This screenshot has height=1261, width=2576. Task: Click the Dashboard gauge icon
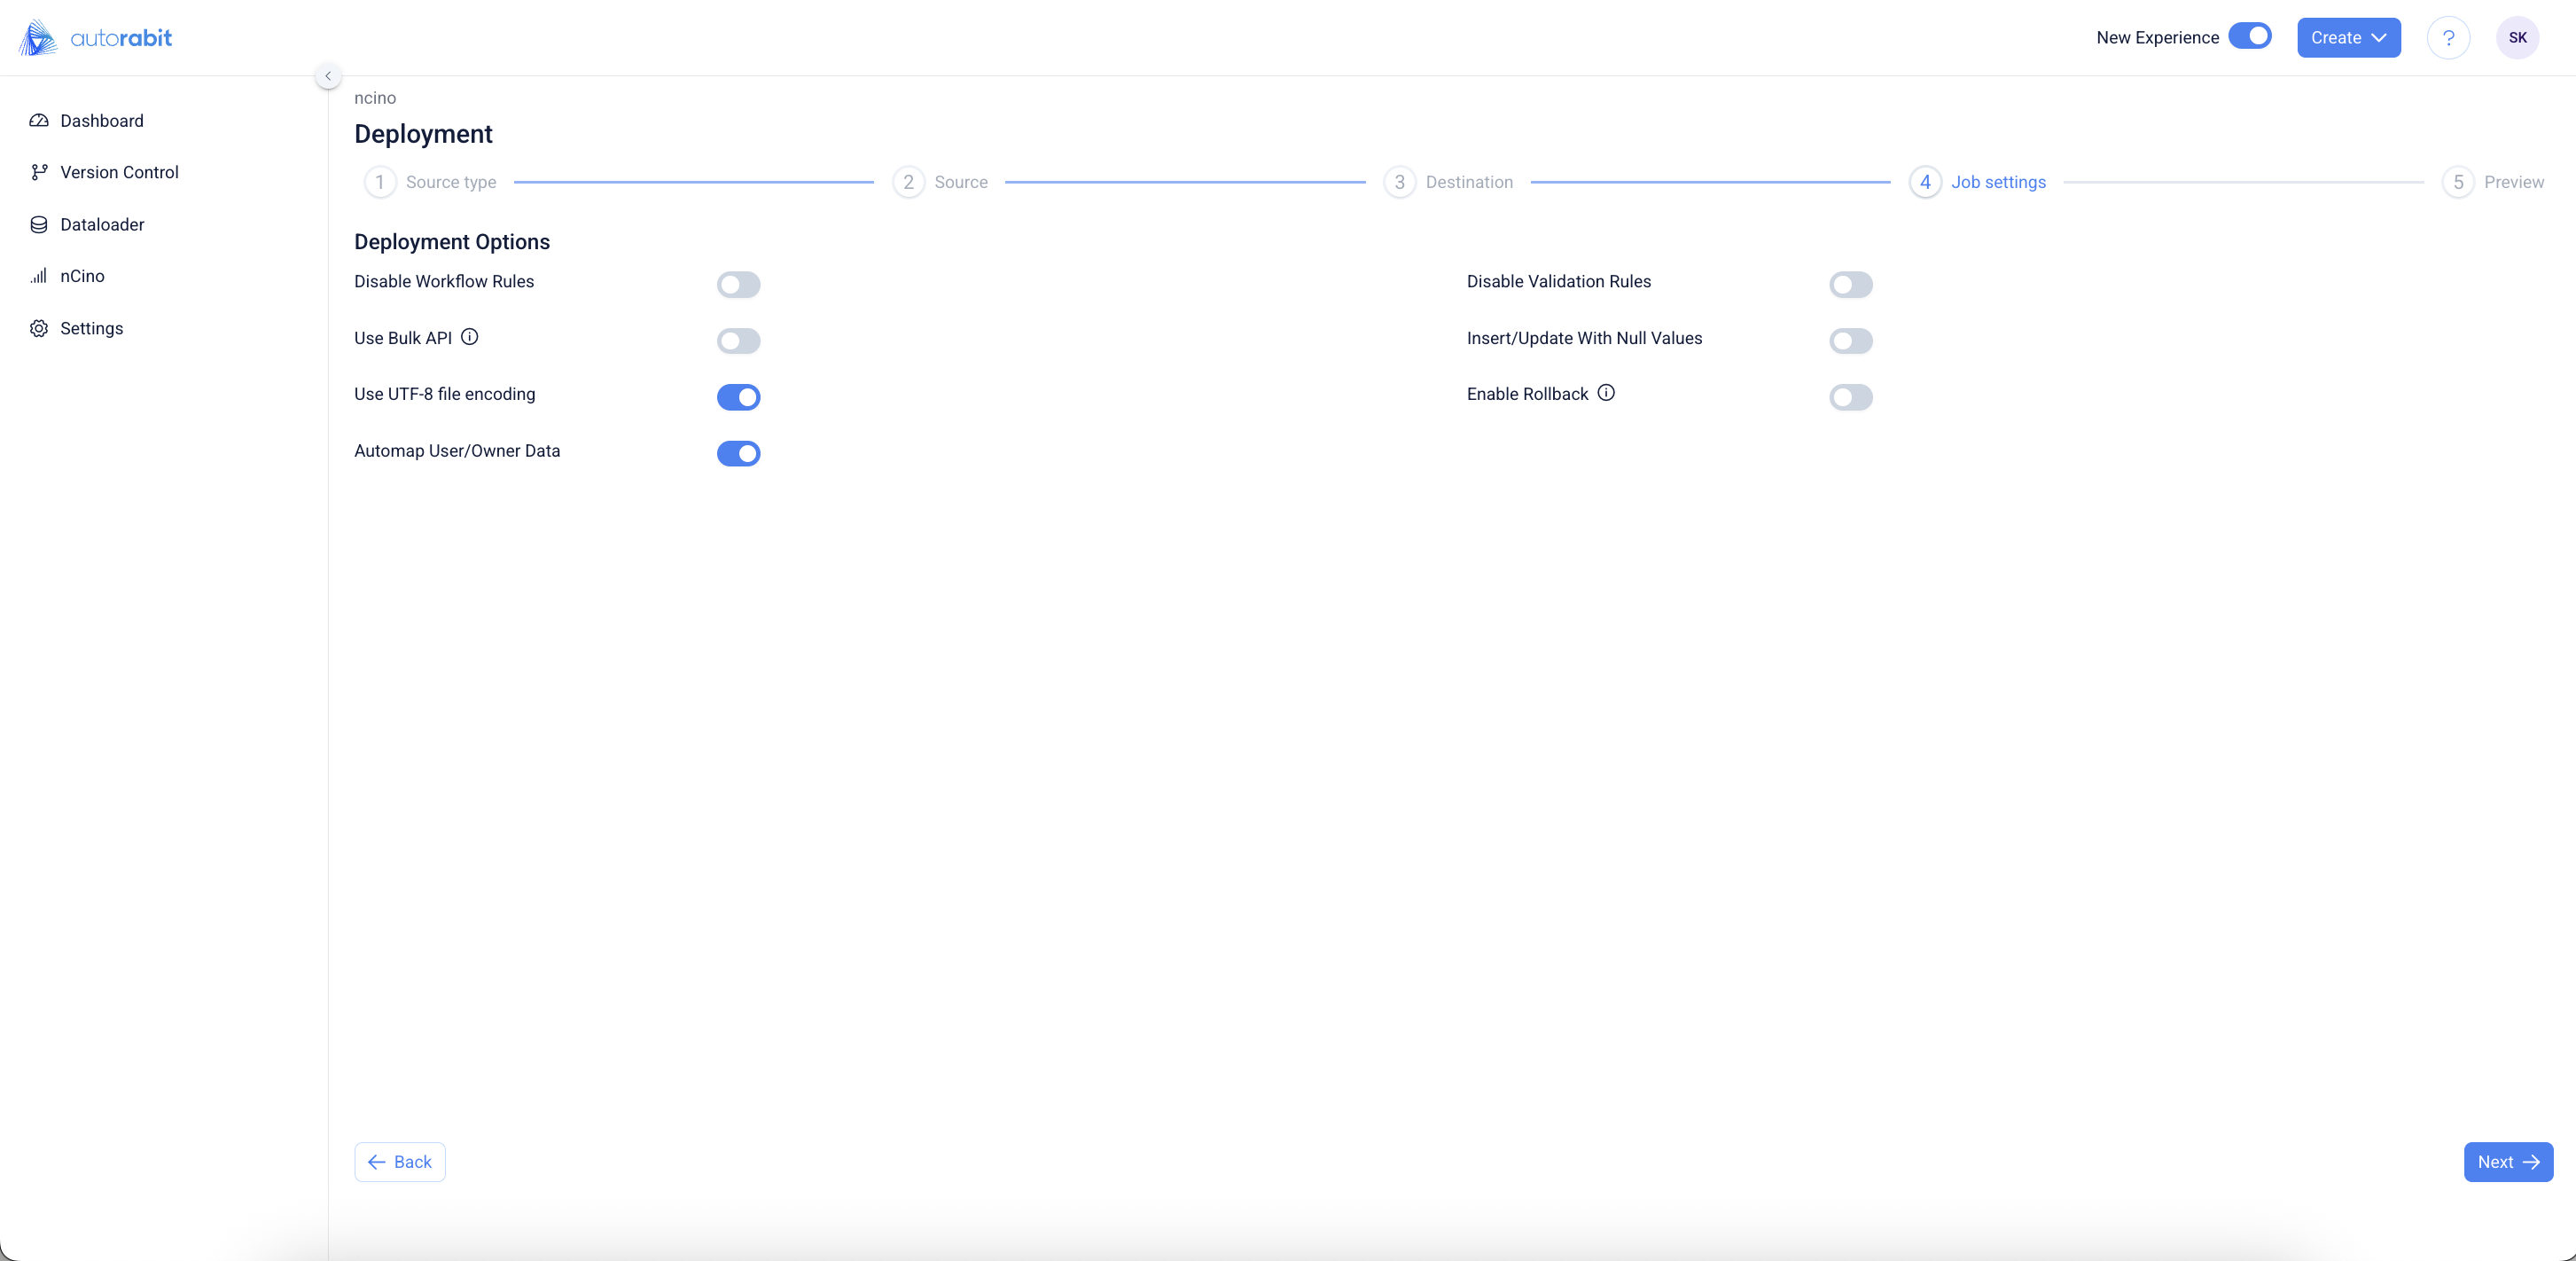point(39,121)
